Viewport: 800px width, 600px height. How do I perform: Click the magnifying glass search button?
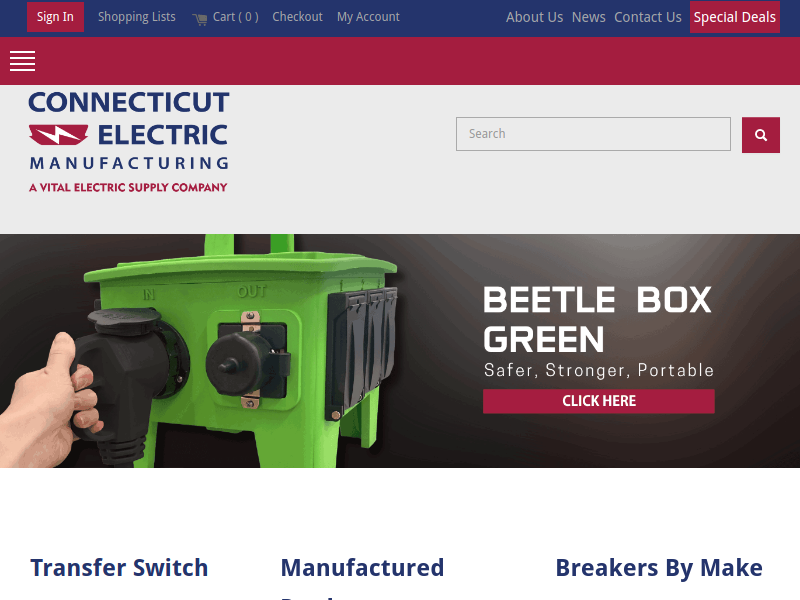coord(760,135)
